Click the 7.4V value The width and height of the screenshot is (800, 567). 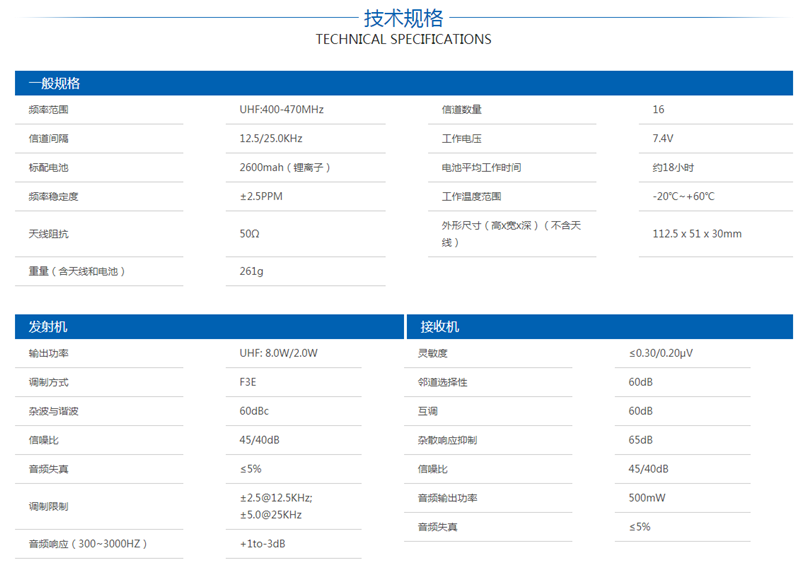tap(663, 139)
